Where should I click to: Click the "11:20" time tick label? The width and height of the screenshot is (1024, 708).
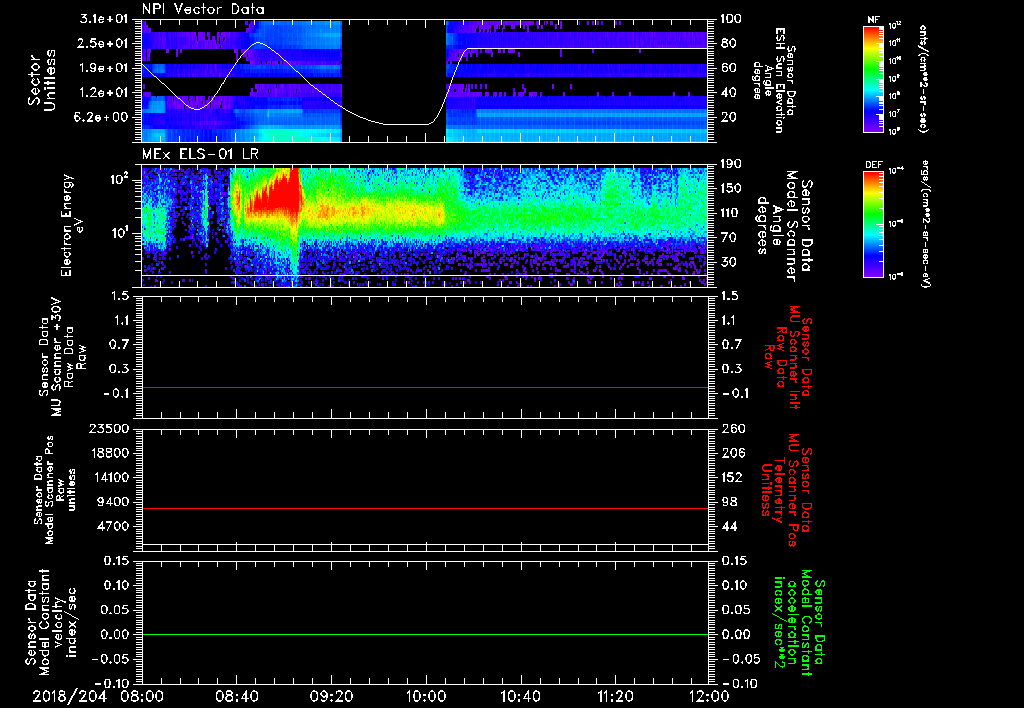coord(615,697)
